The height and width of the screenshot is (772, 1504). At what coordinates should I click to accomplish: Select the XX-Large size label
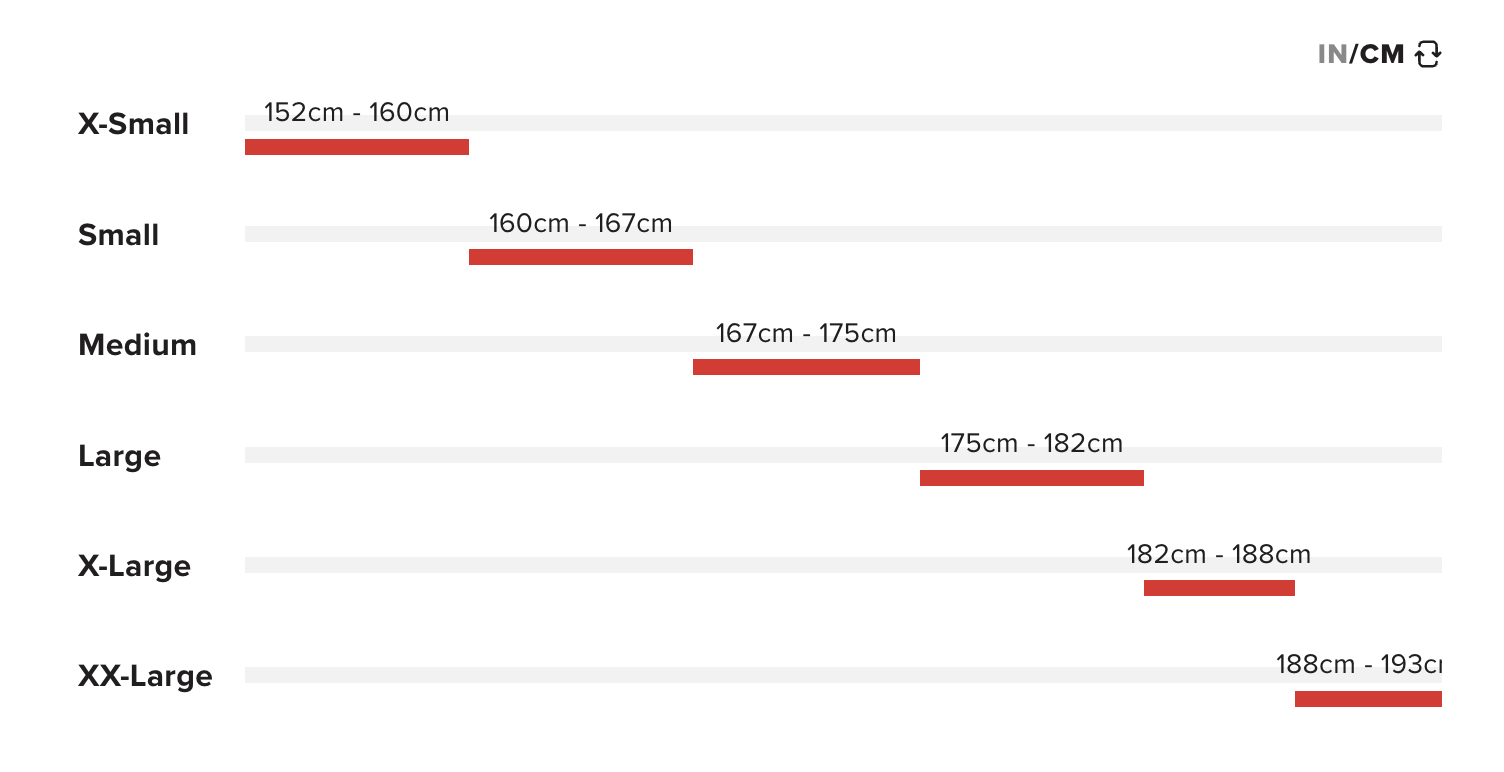point(145,676)
